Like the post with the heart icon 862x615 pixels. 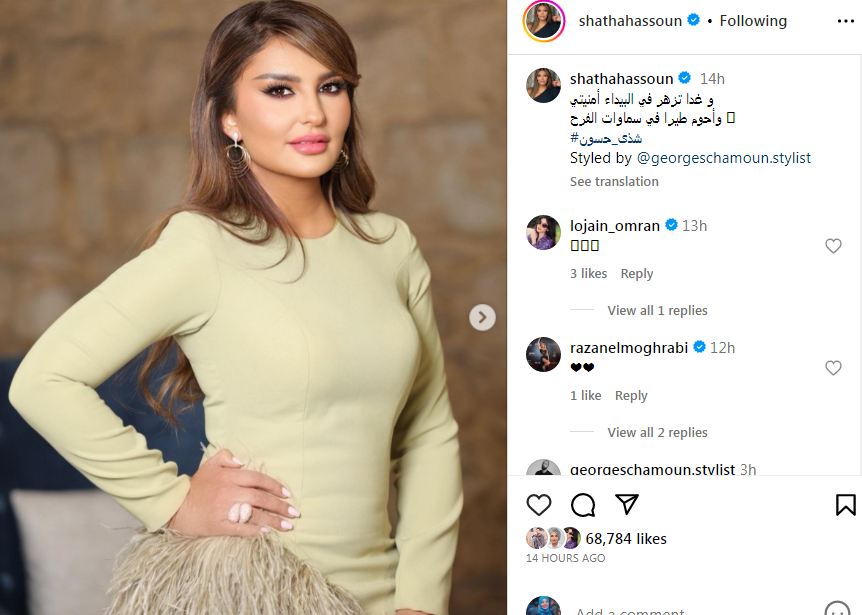pos(539,505)
